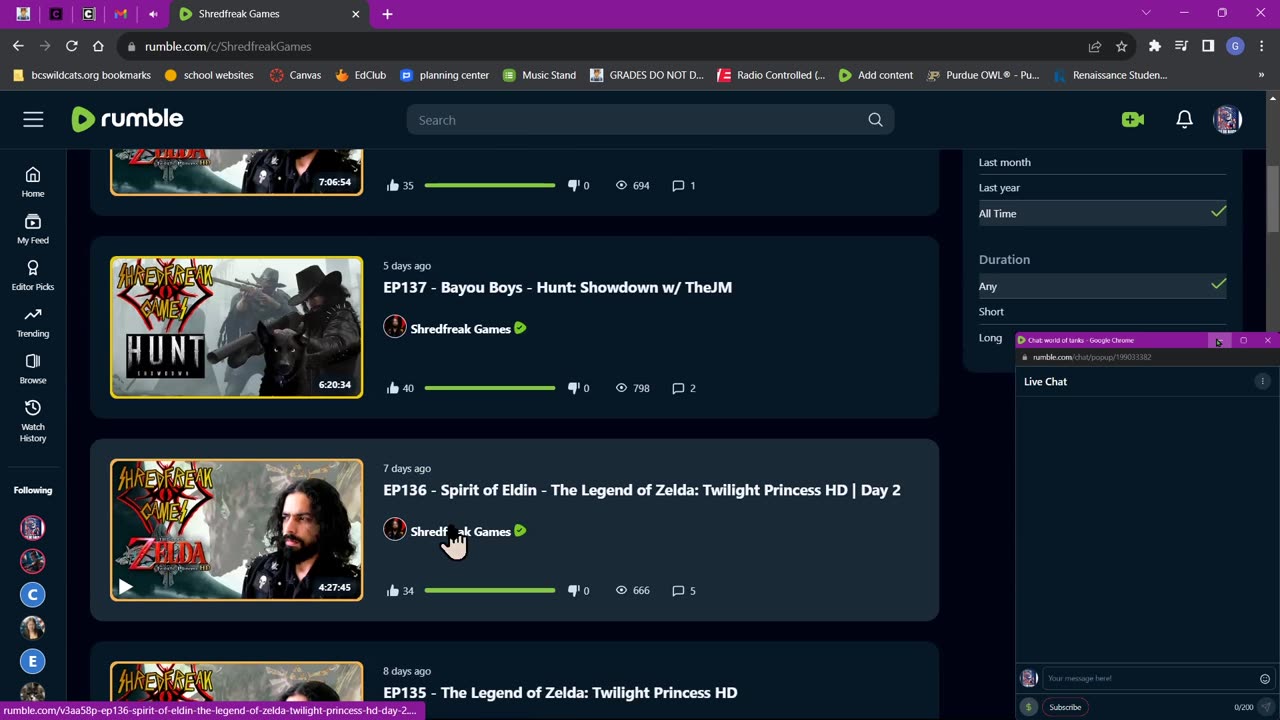Click the EP136 like ratio bar
The image size is (1280, 720).
490,591
